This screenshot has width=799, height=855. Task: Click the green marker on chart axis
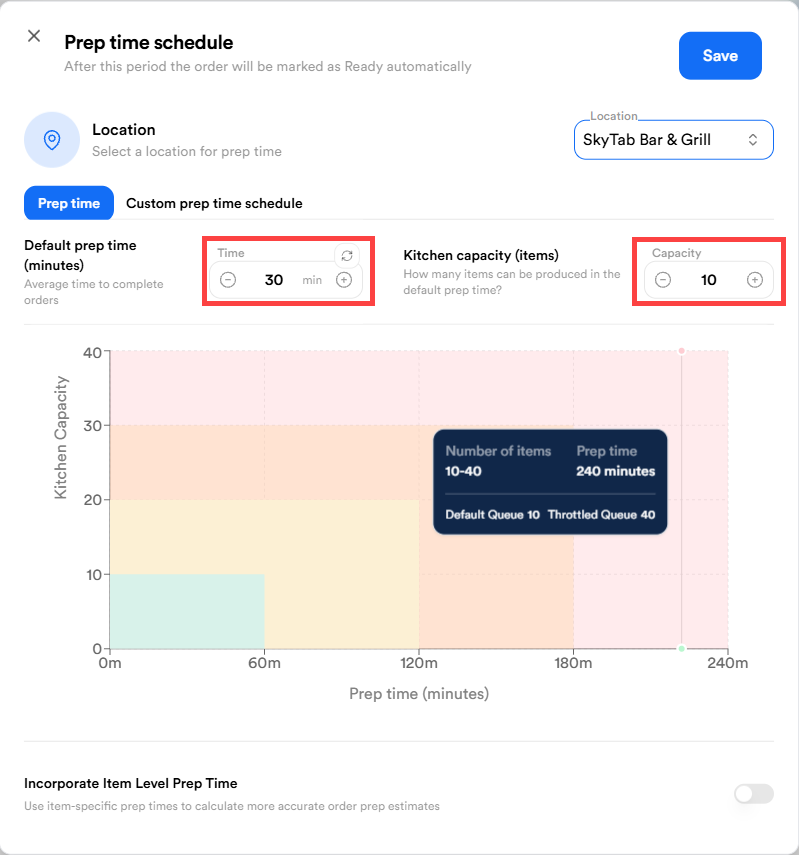click(682, 648)
